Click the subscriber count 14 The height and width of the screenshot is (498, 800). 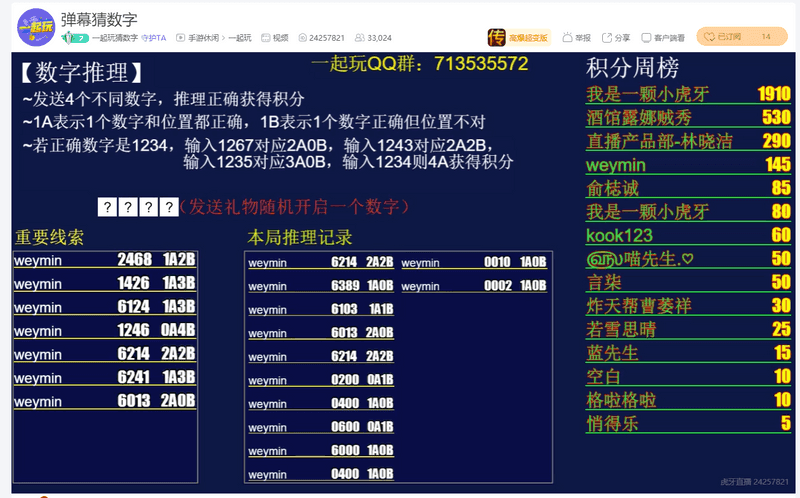(766, 37)
